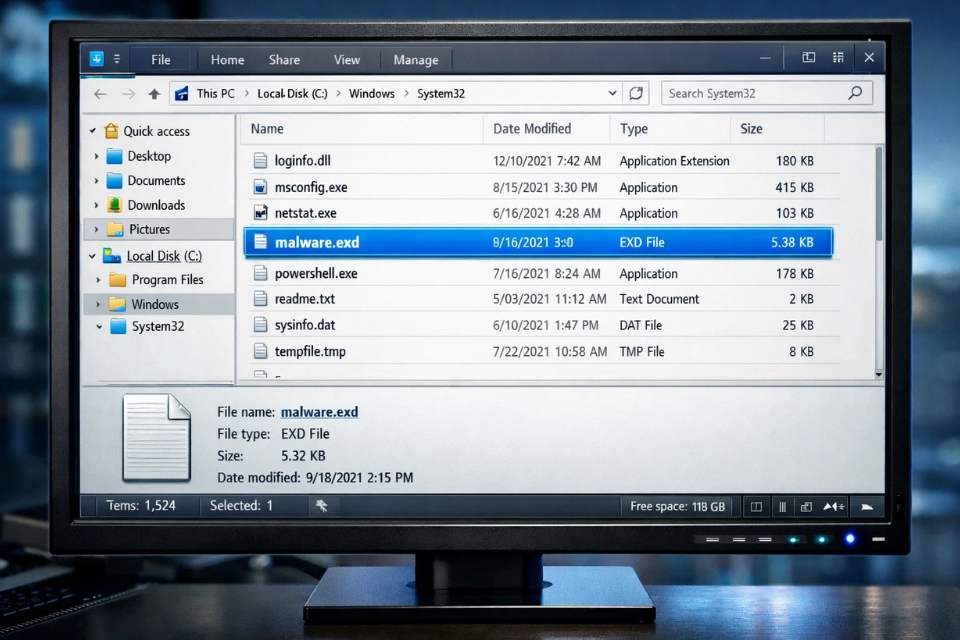Sort files by the Date Modified column header
This screenshot has width=960, height=640.
pos(532,129)
